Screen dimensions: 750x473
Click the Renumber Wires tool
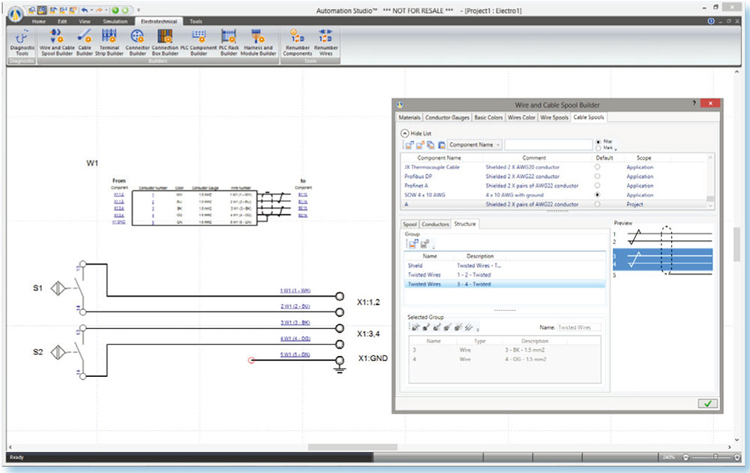tap(326, 42)
